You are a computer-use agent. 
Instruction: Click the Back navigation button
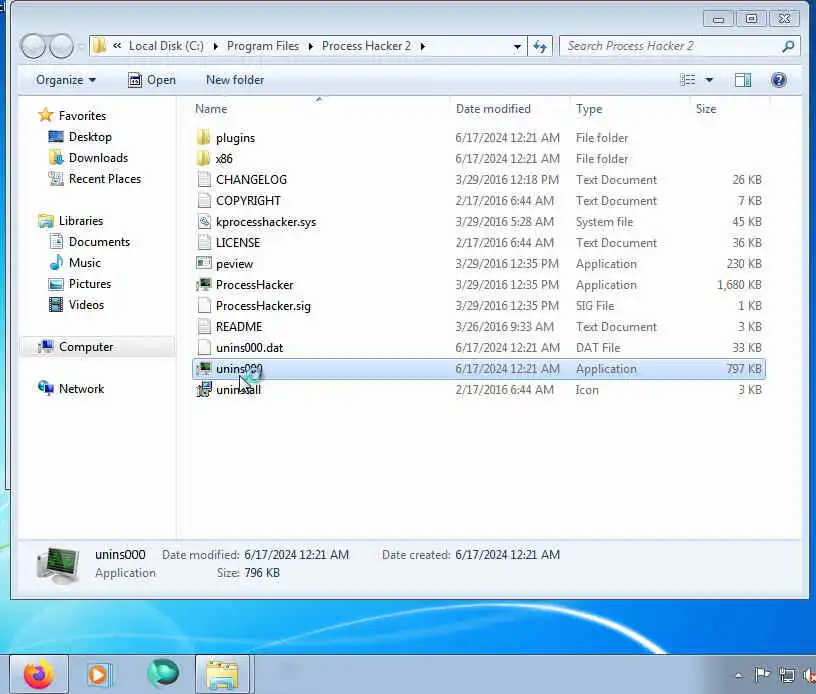coord(34,46)
